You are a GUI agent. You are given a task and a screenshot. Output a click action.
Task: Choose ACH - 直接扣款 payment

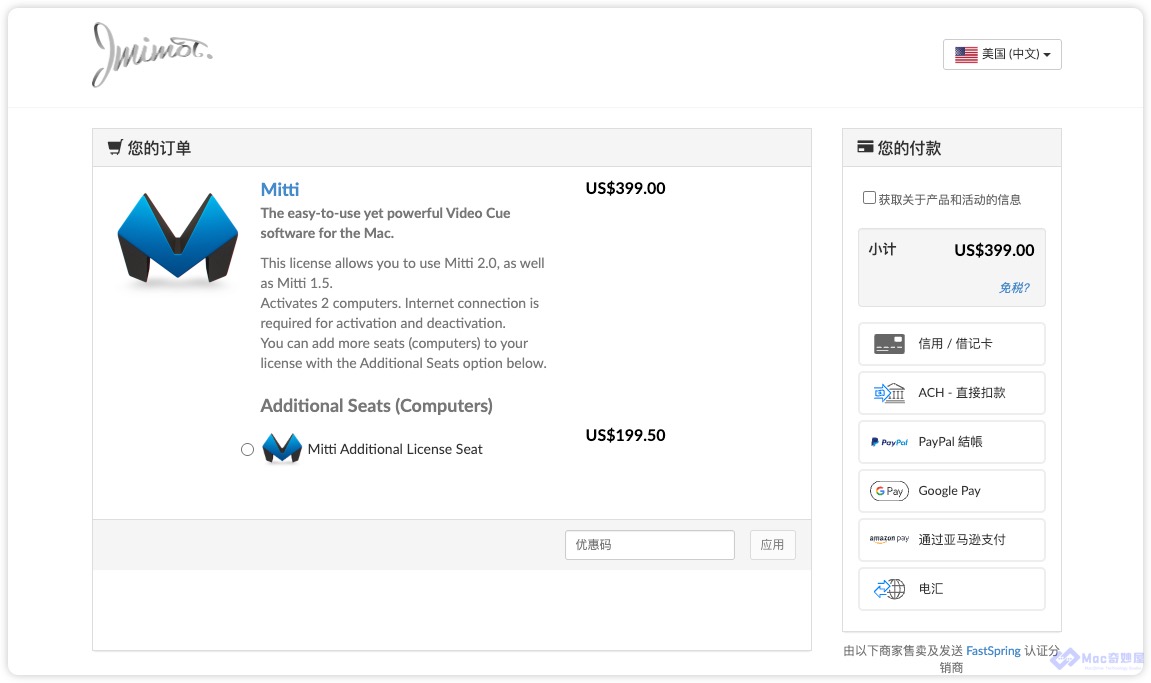[x=951, y=393]
